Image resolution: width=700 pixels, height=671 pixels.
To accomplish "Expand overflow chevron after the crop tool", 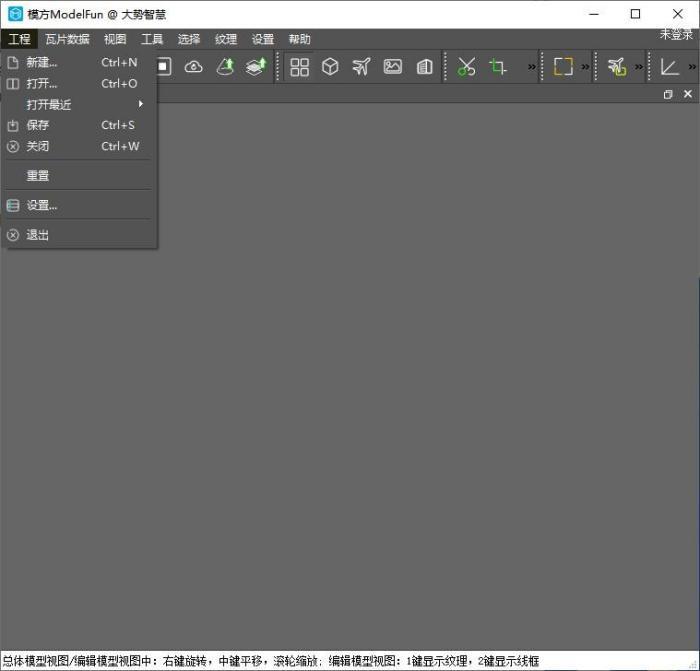I will point(532,67).
